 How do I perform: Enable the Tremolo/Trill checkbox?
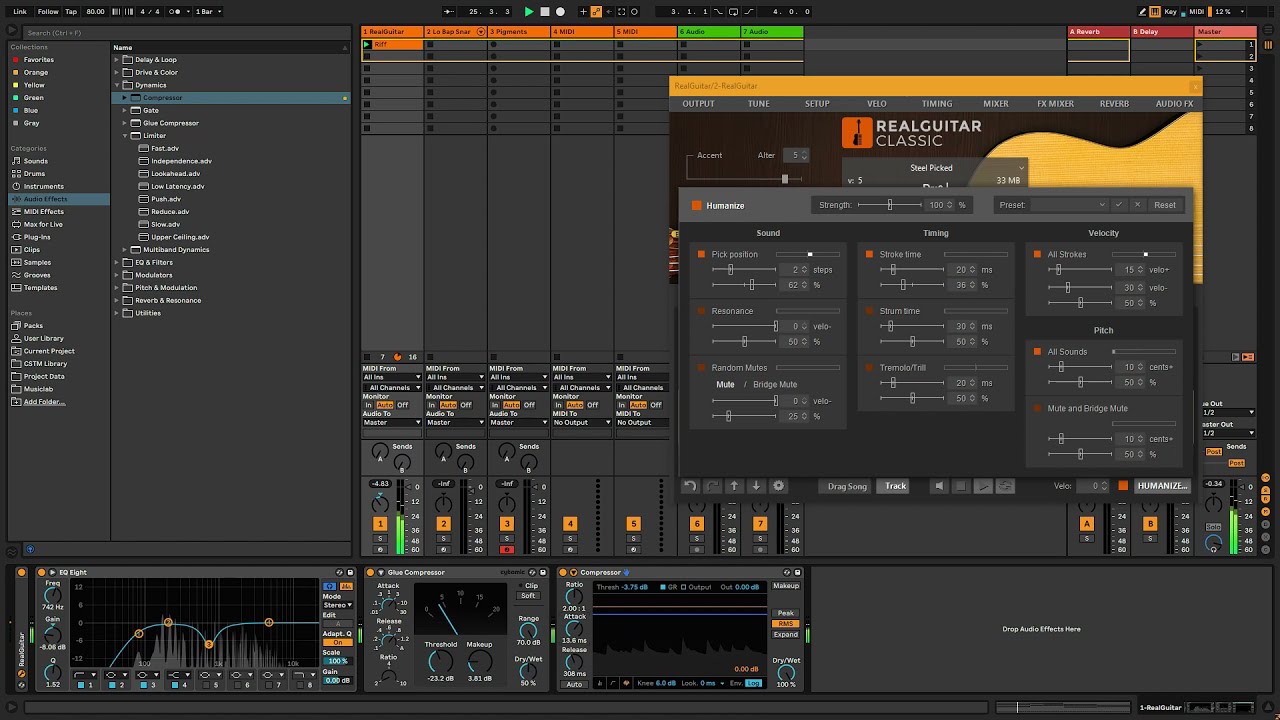click(x=870, y=368)
